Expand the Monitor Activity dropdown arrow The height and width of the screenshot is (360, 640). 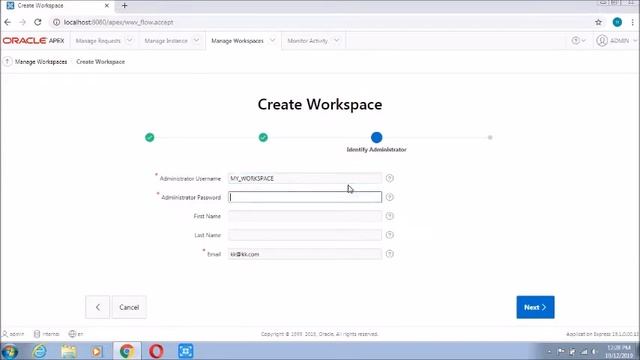(336, 40)
